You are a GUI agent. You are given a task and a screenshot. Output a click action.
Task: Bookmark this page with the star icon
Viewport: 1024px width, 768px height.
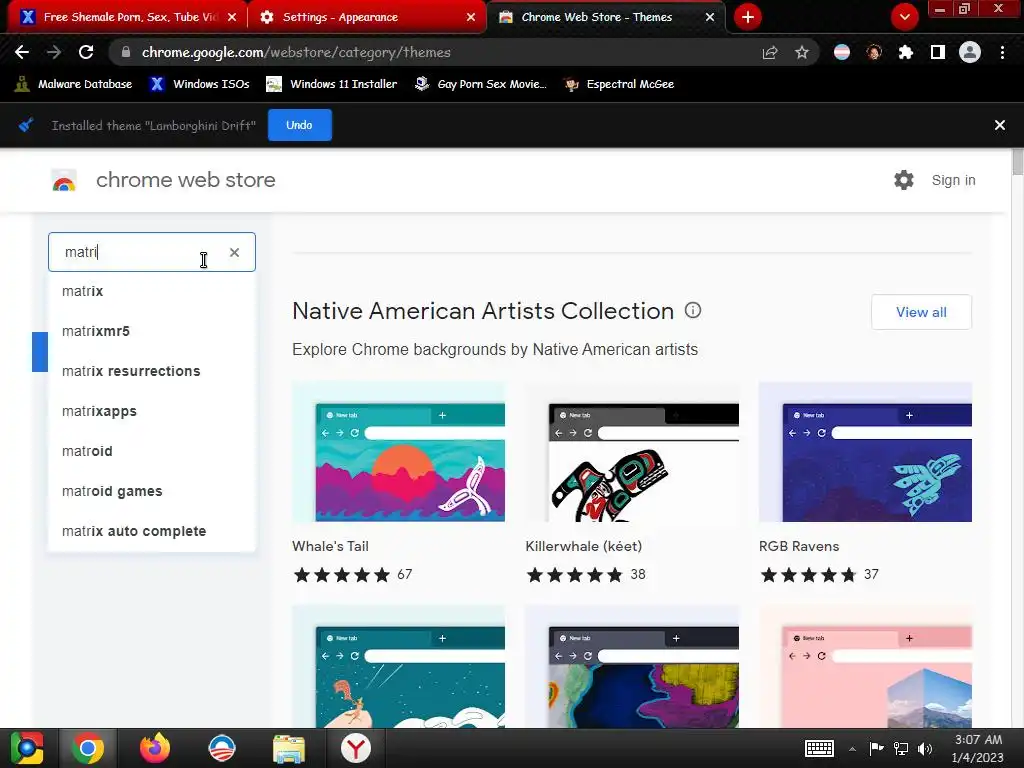[802, 52]
